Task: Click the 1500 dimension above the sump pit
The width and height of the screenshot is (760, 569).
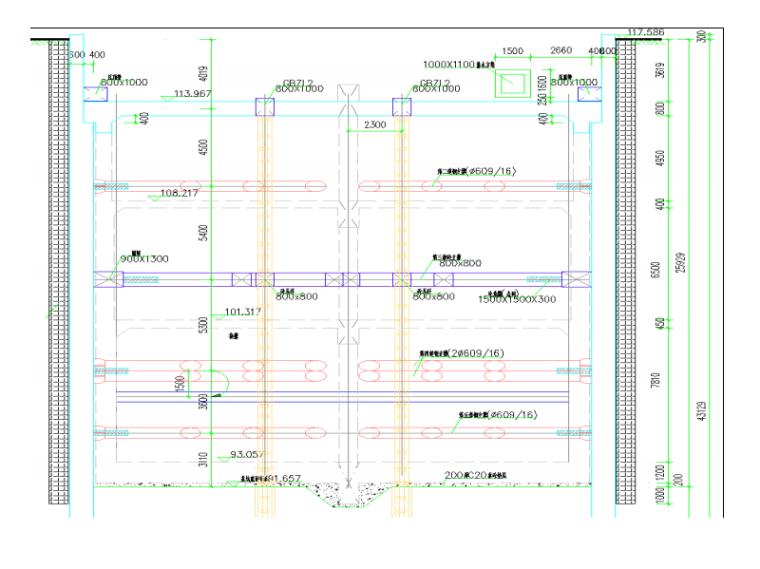Action: pos(512,50)
